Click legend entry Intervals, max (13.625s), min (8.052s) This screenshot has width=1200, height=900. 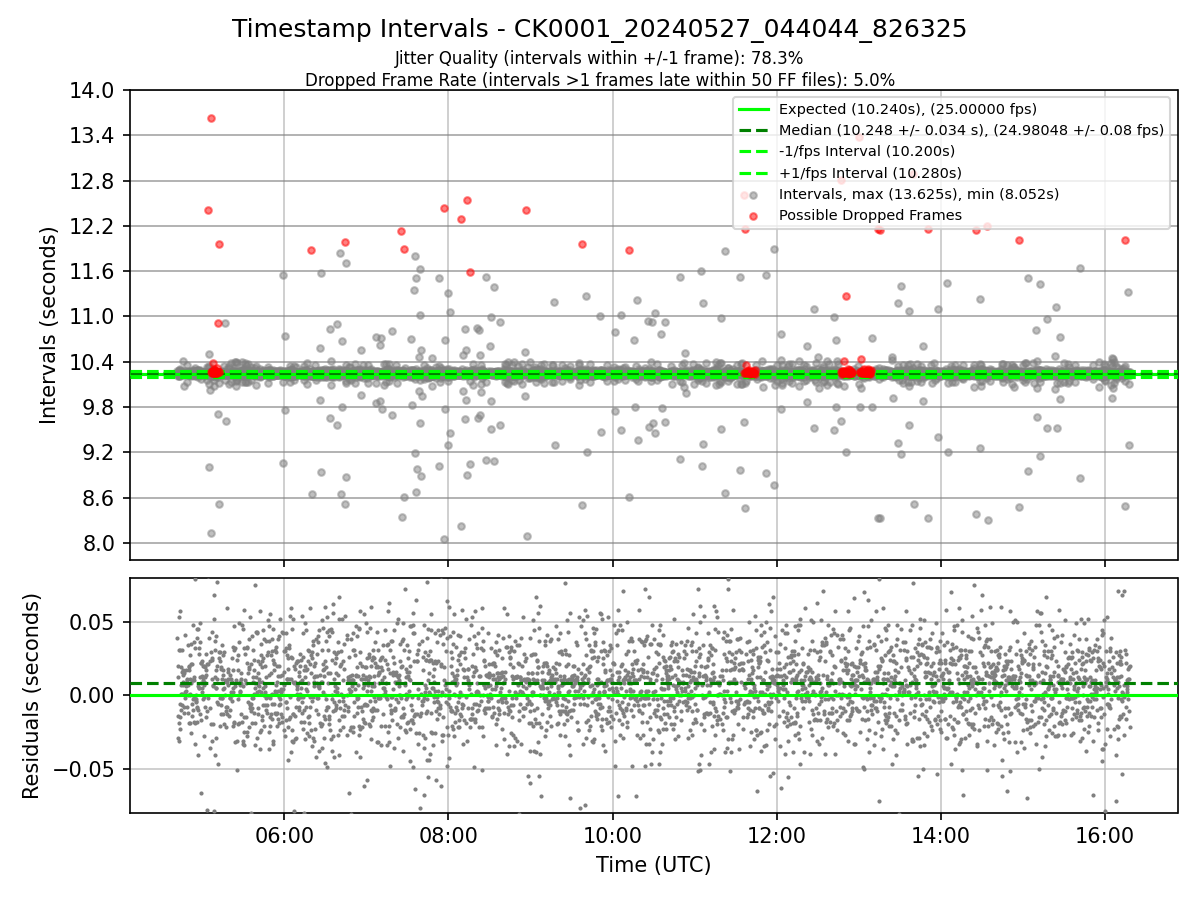click(919, 194)
